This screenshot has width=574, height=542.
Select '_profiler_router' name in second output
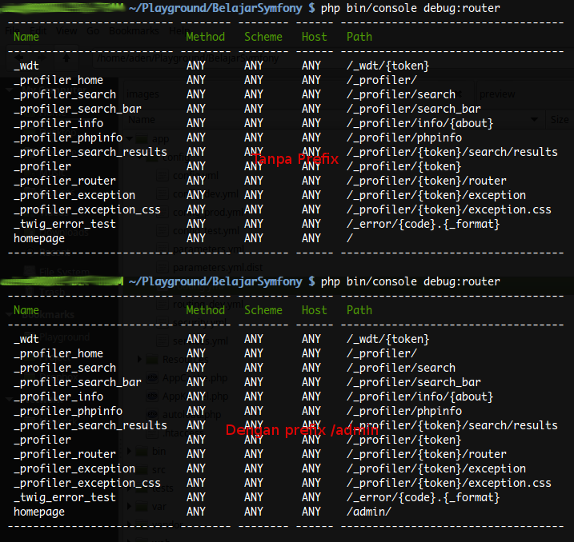click(x=64, y=454)
